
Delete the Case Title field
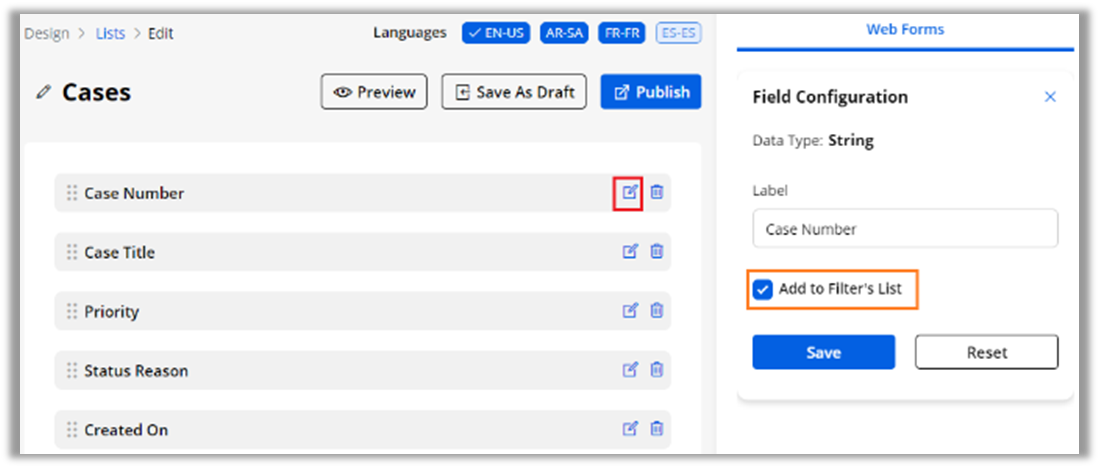tap(656, 252)
